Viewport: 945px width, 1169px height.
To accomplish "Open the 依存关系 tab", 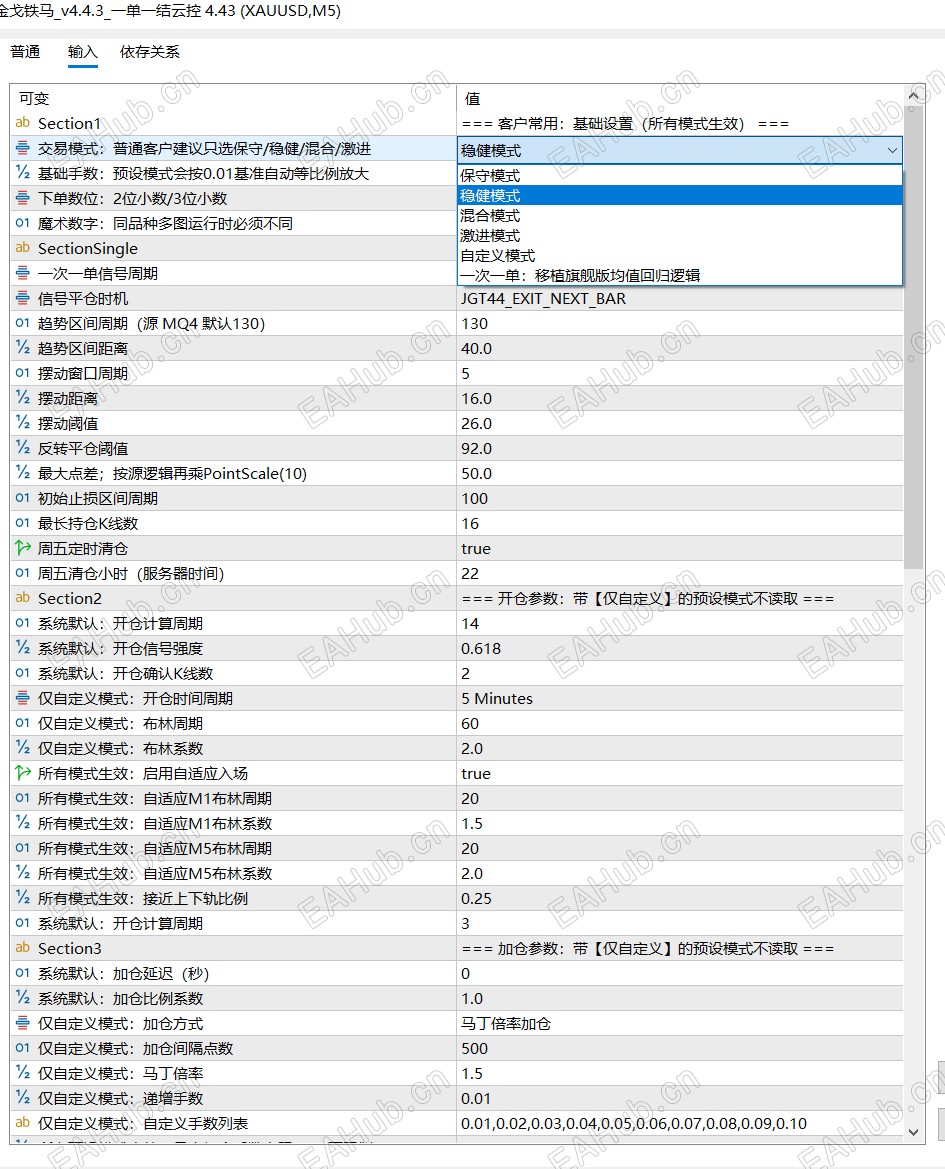I will tap(150, 51).
